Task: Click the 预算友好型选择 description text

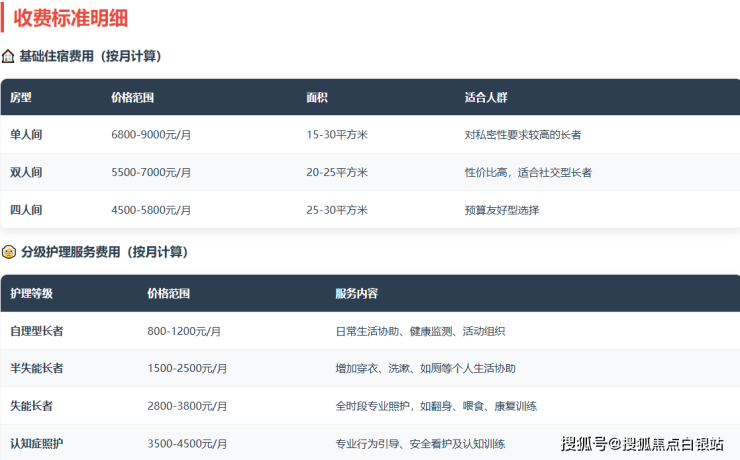Action: point(502,210)
